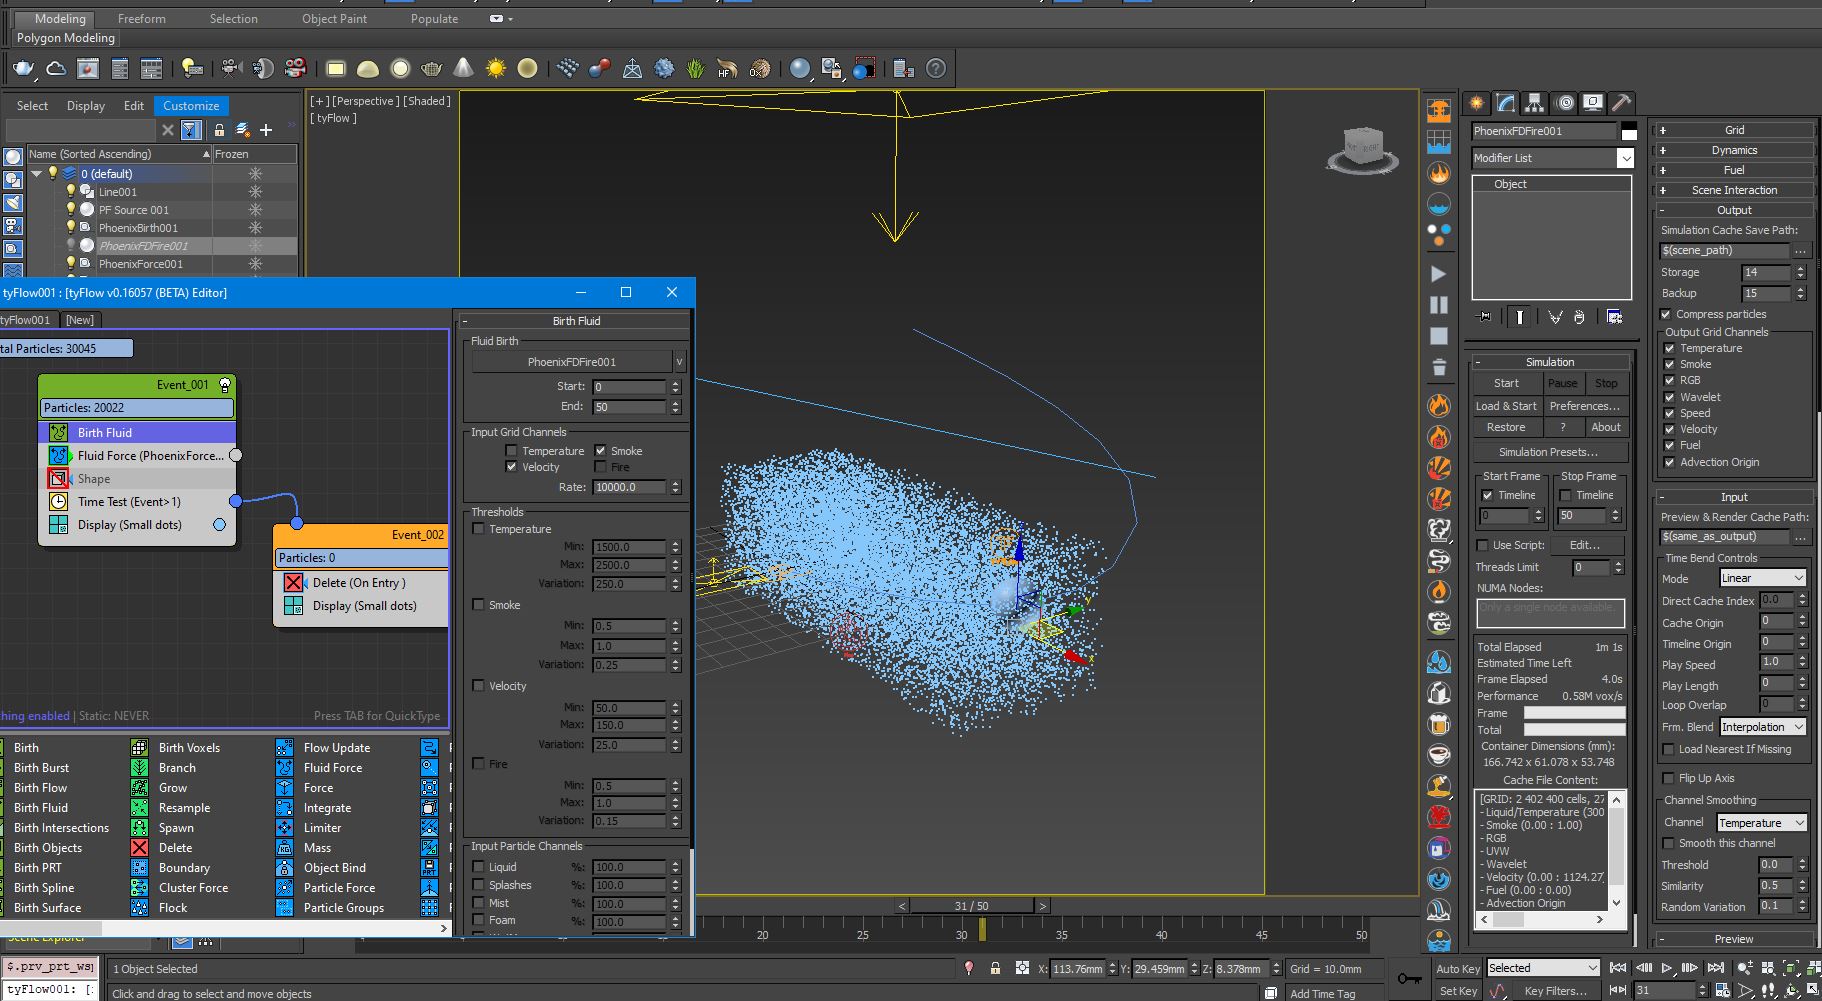Enable the Smoke threshold checkbox

click(x=478, y=605)
